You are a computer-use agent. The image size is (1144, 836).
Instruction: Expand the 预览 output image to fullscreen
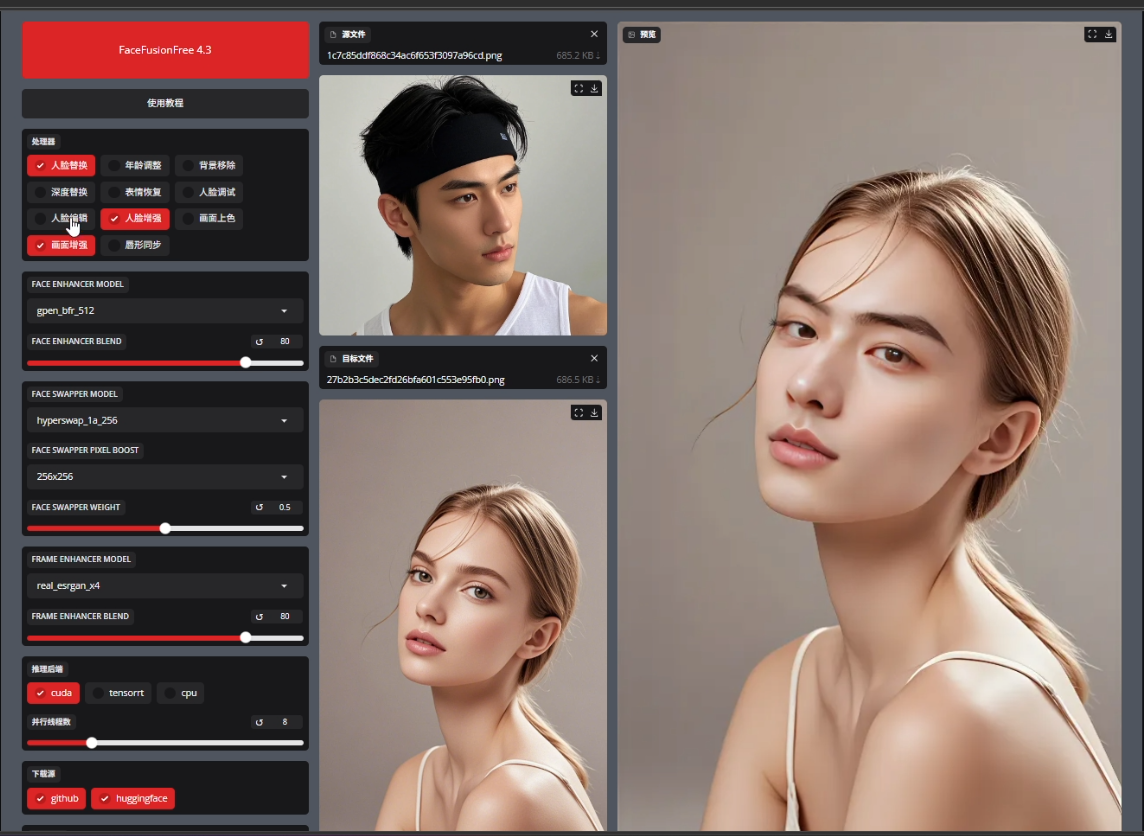coord(1092,34)
